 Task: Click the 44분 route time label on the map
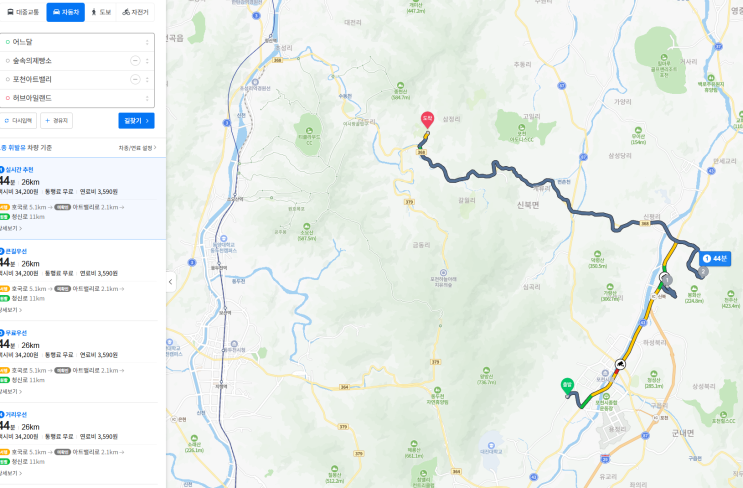(715, 259)
